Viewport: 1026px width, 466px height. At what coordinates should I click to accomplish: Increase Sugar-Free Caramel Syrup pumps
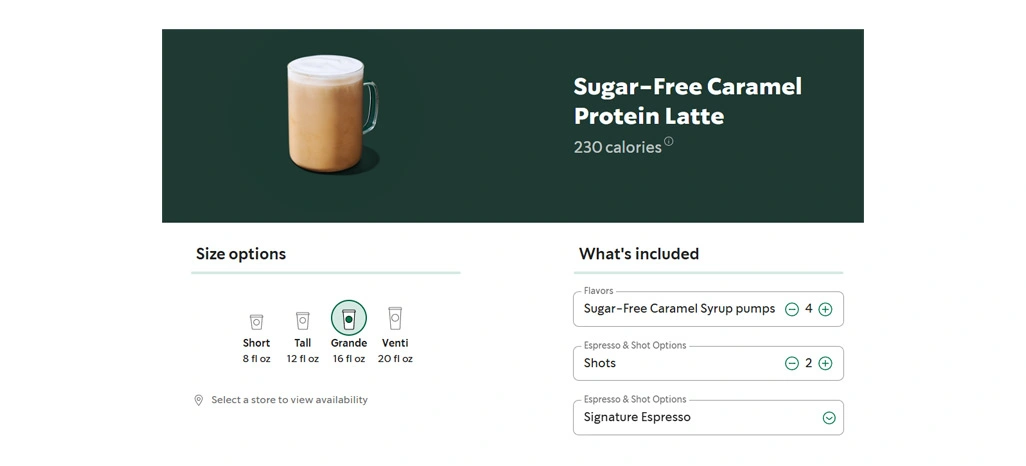point(825,310)
